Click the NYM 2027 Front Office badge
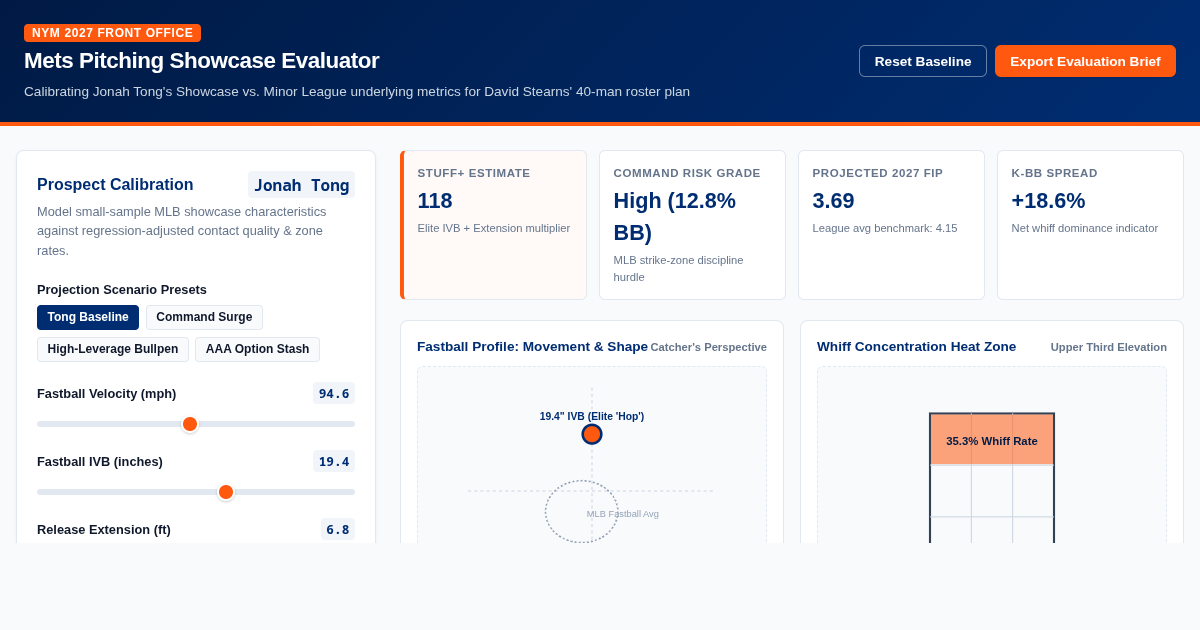The height and width of the screenshot is (630, 1200). [x=112, y=33]
